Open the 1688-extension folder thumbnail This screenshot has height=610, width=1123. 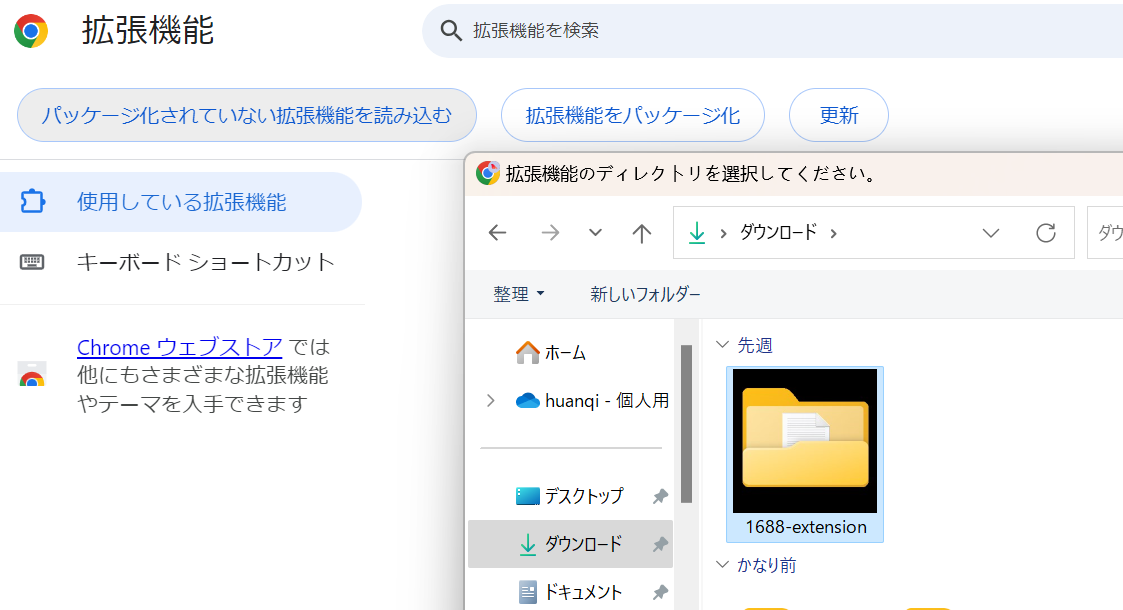(804, 440)
